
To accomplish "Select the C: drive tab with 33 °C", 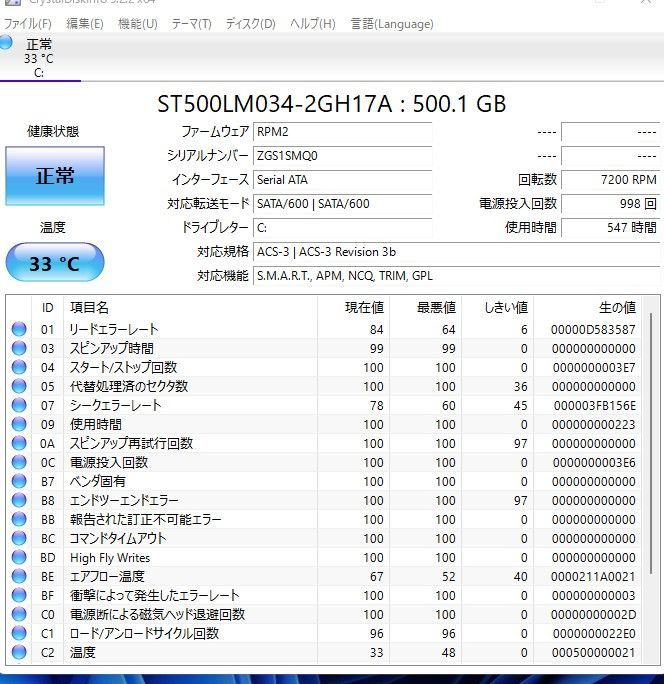I will coord(39,58).
